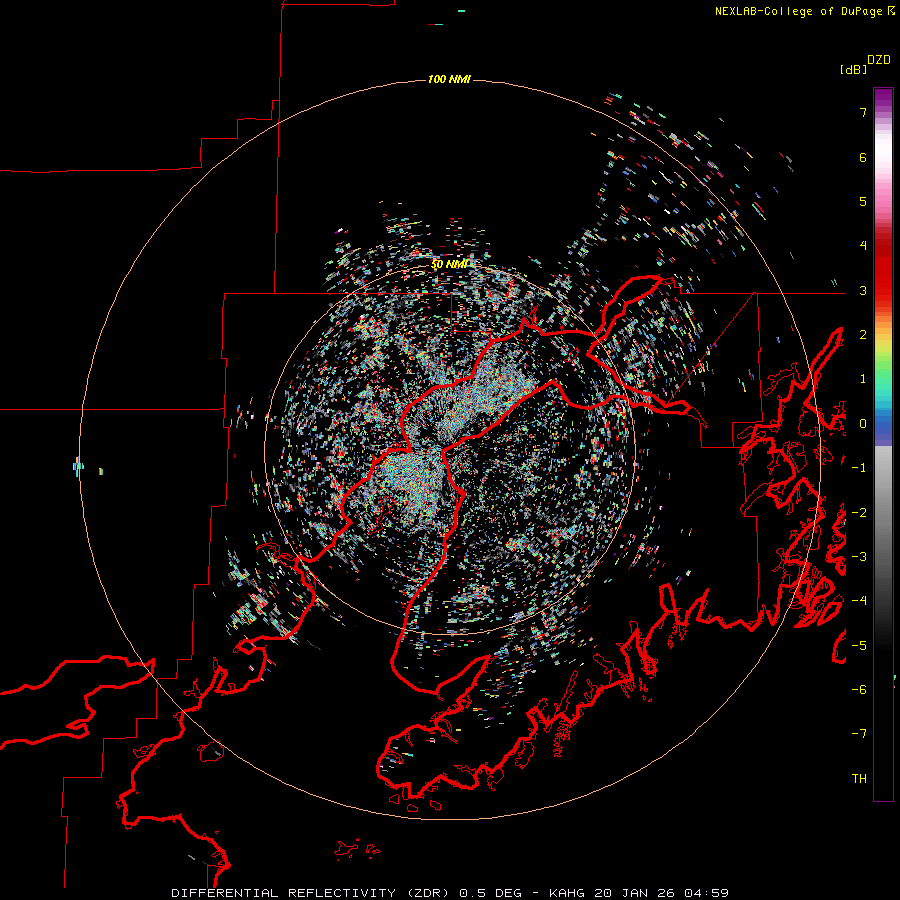900x900 pixels.
Task: Click the 100 NMI range ring label
Action: 449,79
